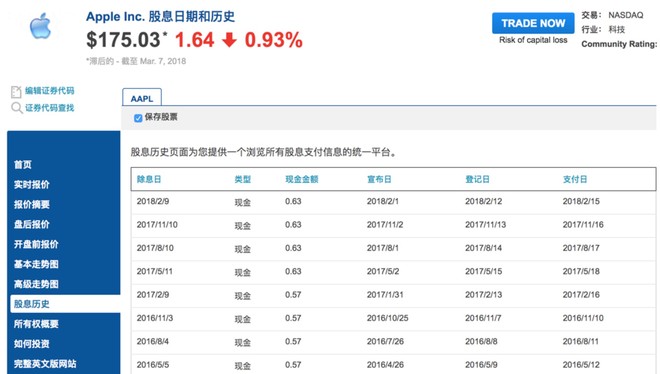
Task: Click the 0.93% change percentage
Action: [x=274, y=40]
